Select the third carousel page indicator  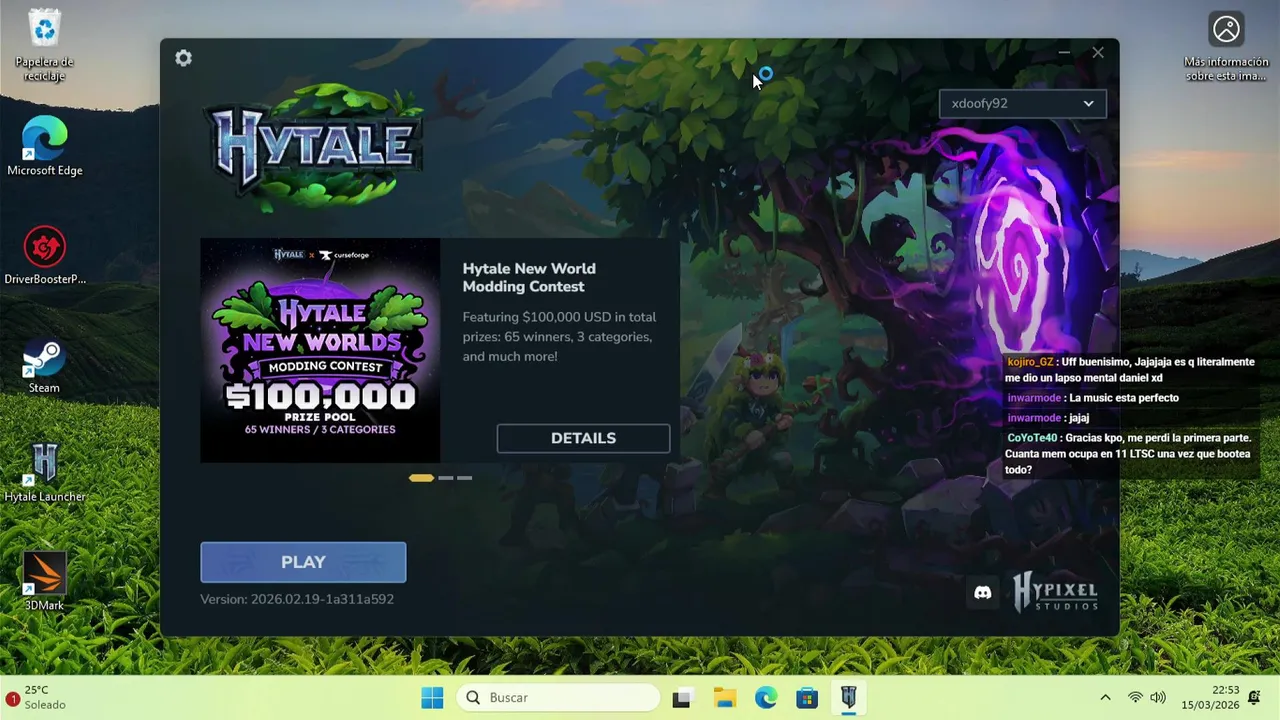464,478
